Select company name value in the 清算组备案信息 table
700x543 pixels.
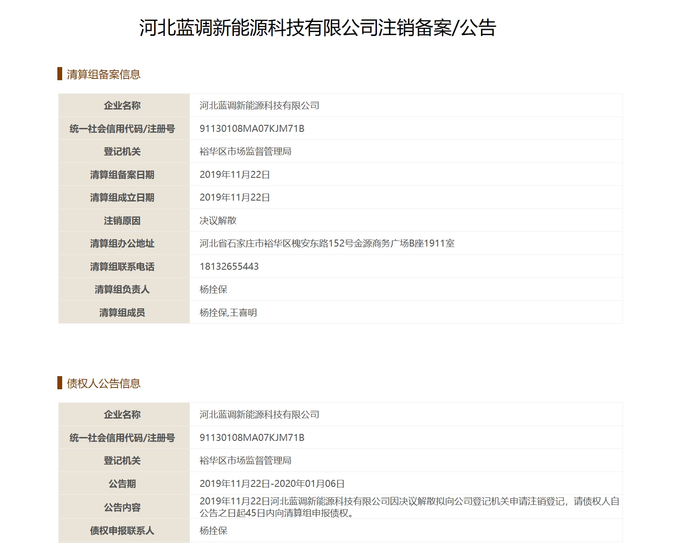[x=259, y=105]
